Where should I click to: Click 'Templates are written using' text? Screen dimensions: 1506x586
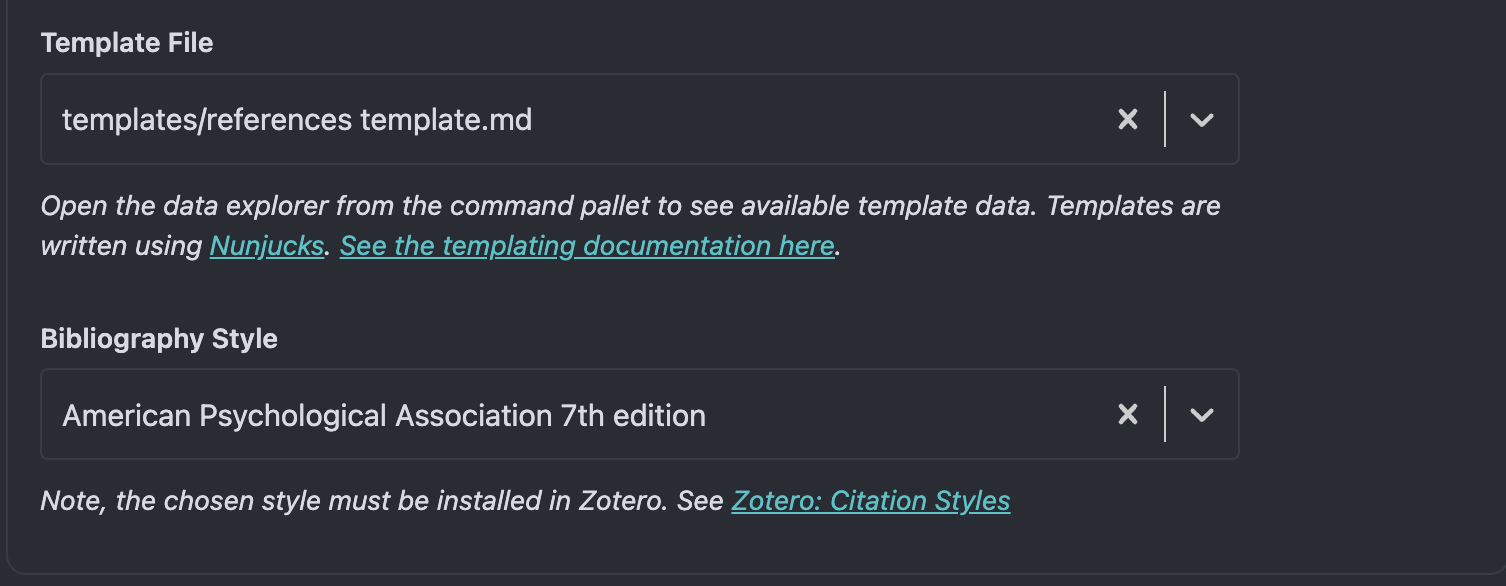631,226
